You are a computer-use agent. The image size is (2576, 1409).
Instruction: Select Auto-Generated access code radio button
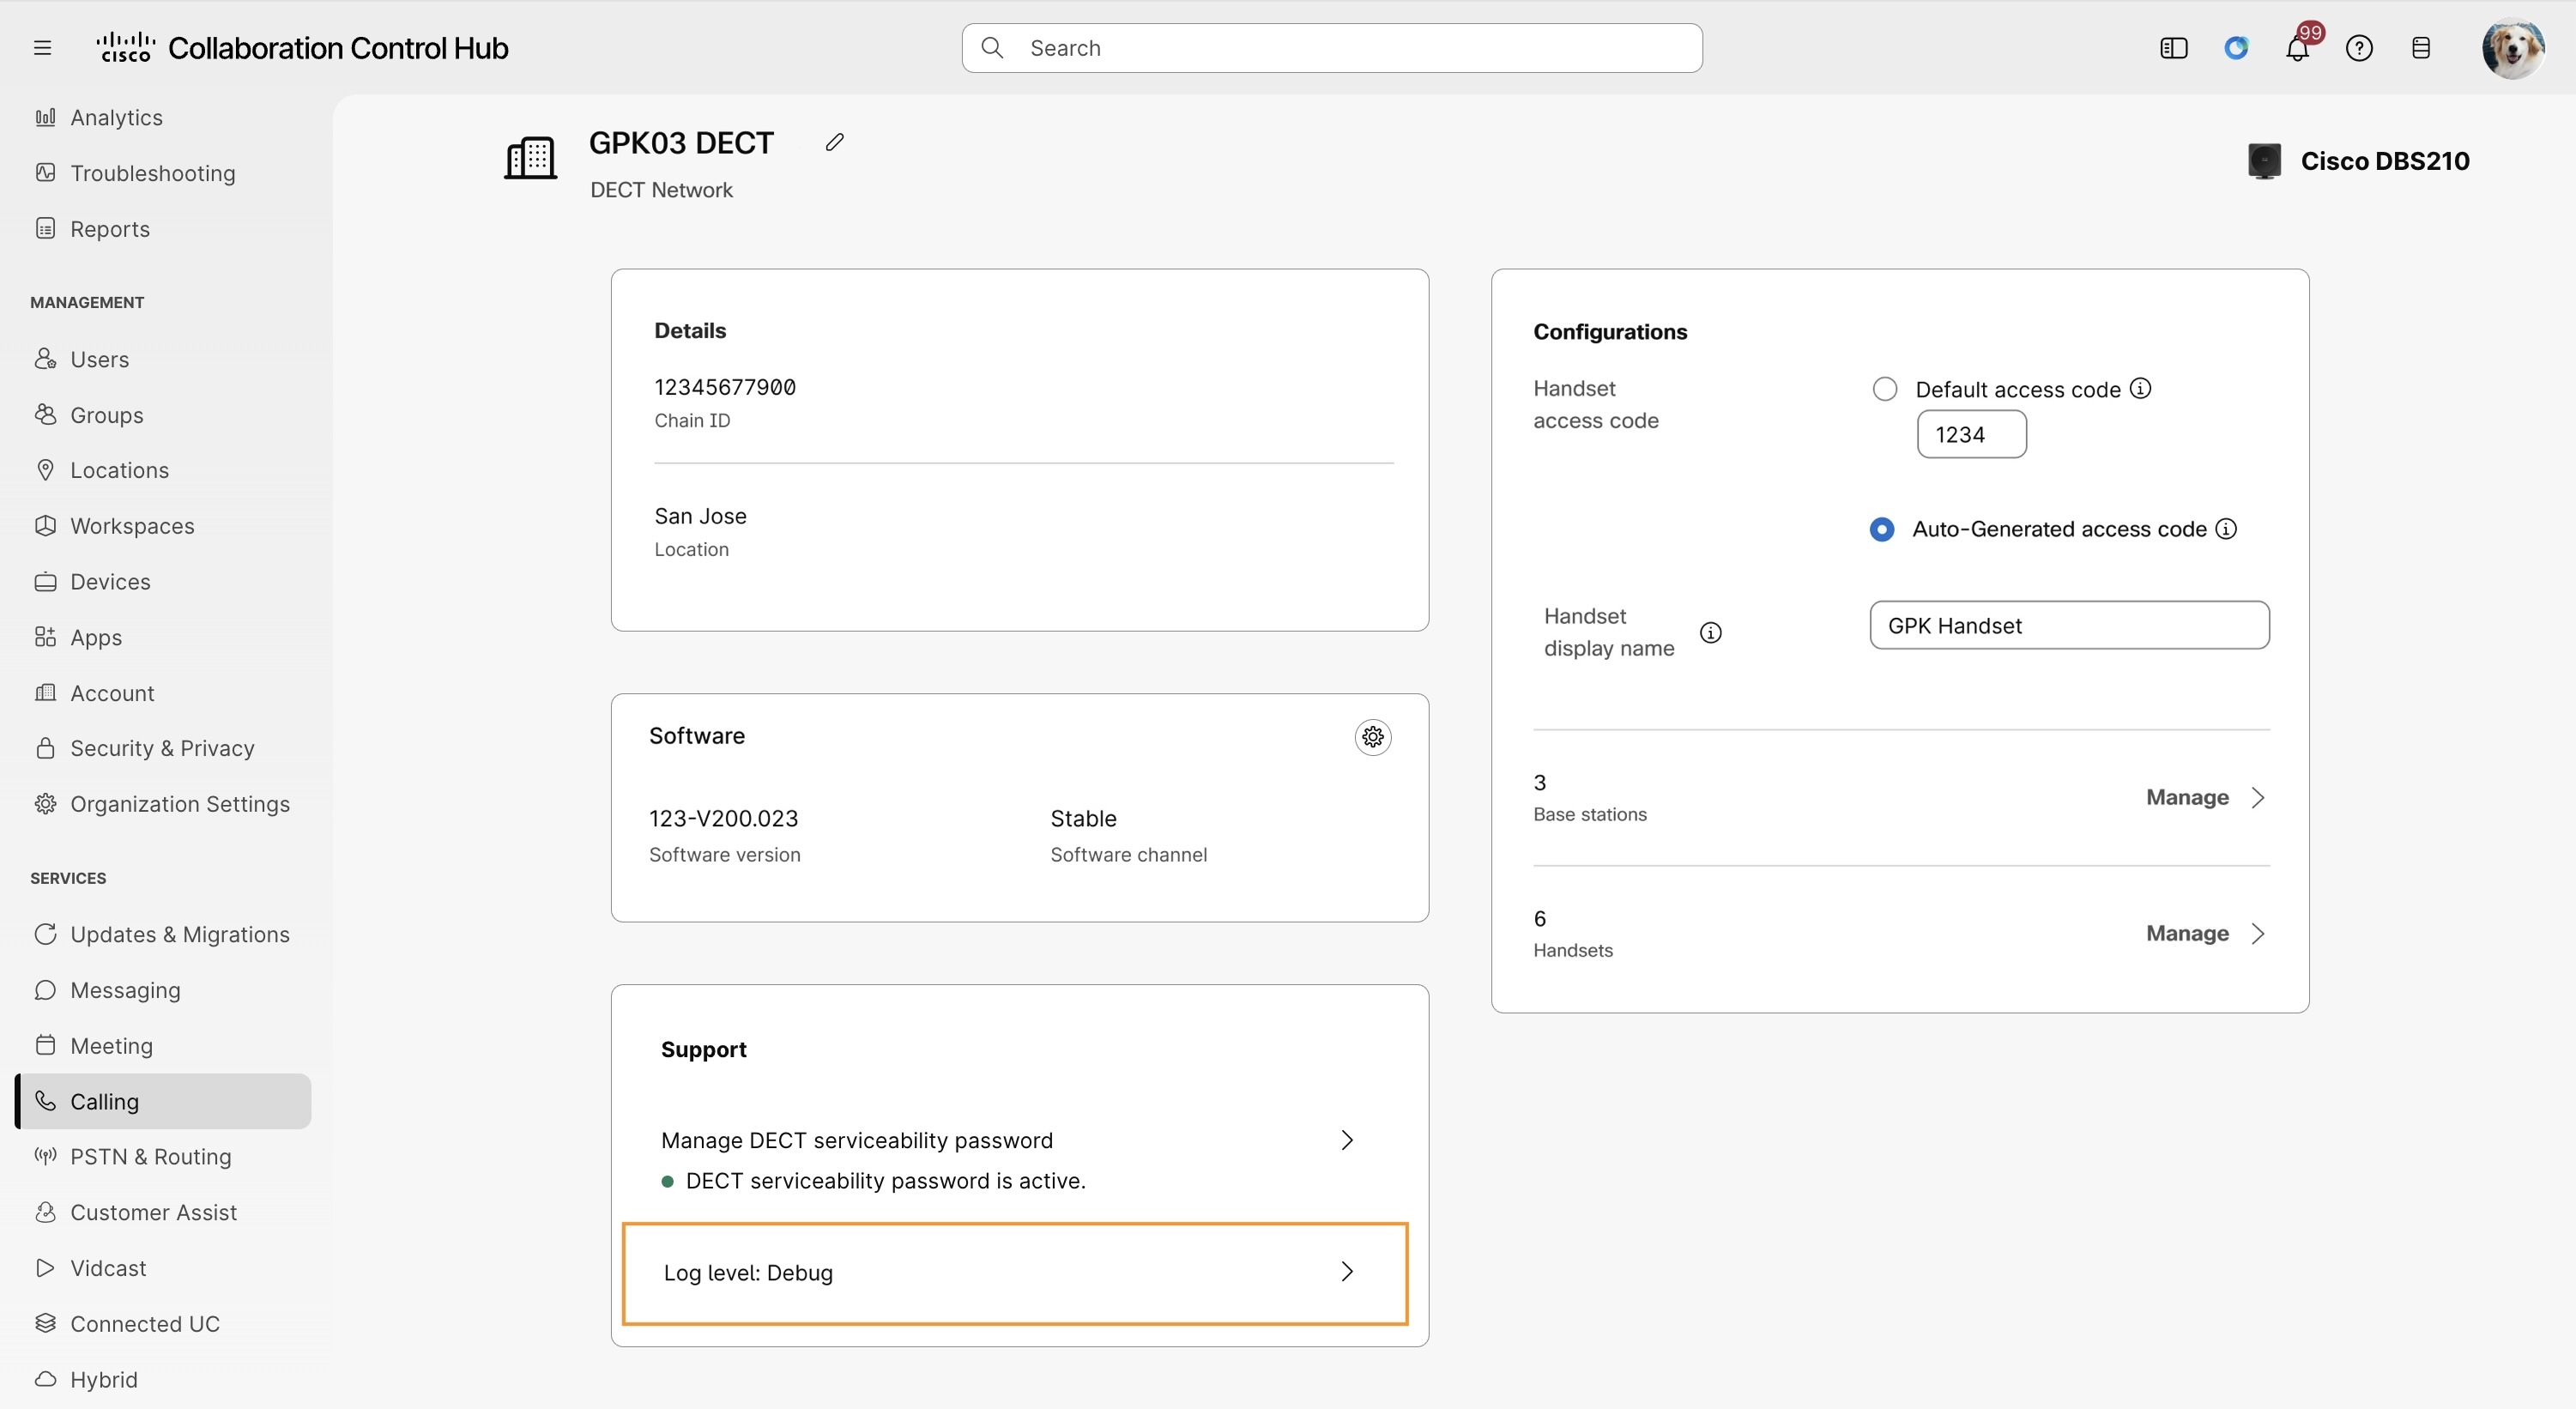pos(1881,529)
